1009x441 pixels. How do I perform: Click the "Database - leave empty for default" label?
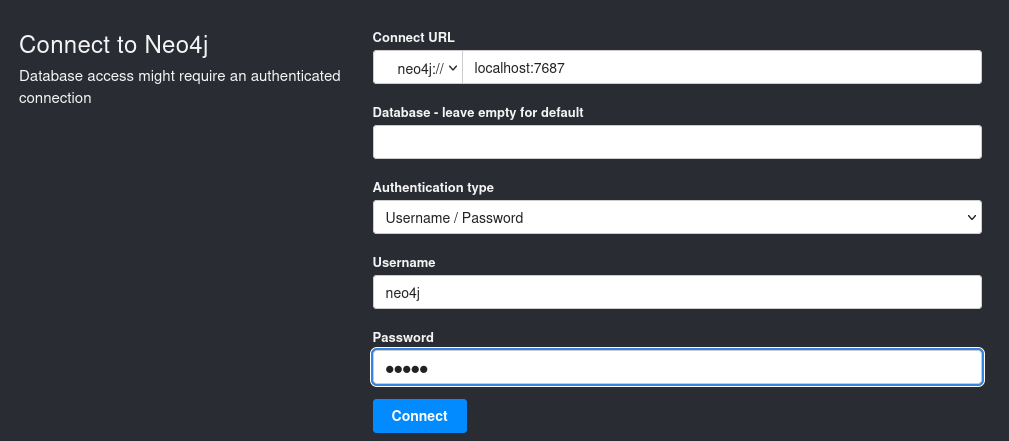coord(477,112)
